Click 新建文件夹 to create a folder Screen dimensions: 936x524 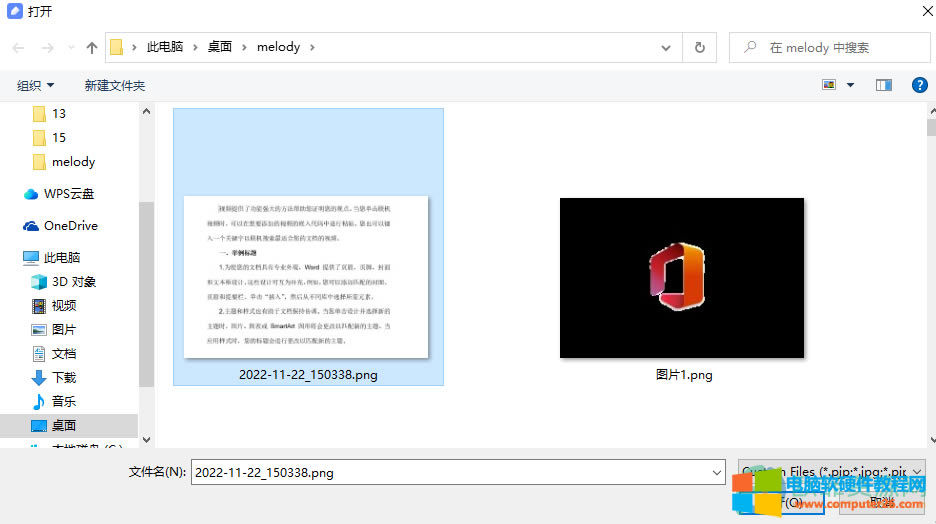coord(114,85)
